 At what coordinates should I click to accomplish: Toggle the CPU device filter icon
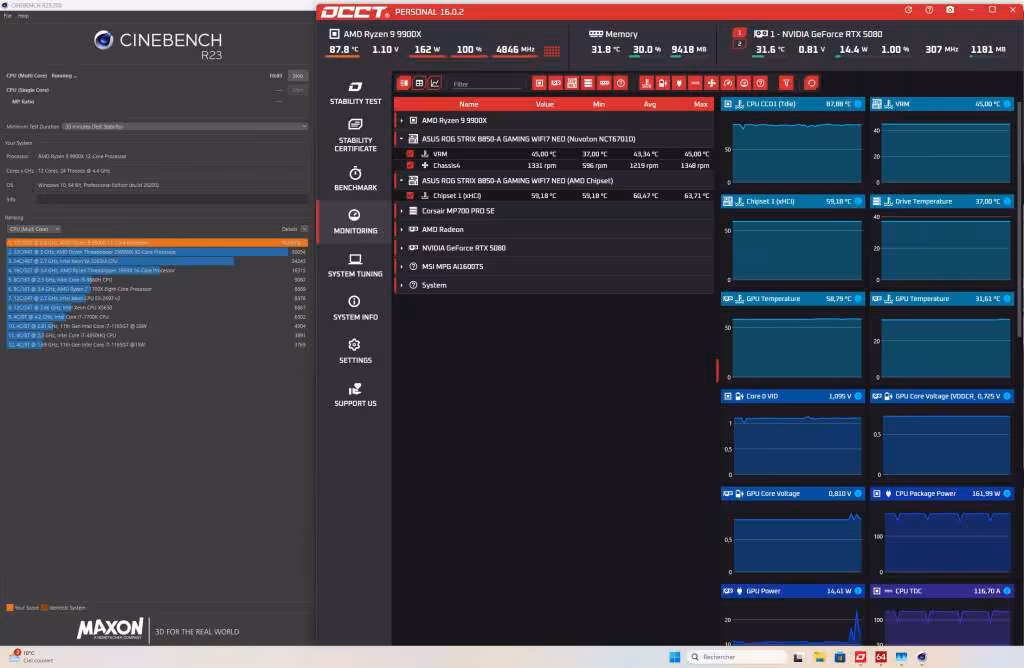(x=539, y=83)
